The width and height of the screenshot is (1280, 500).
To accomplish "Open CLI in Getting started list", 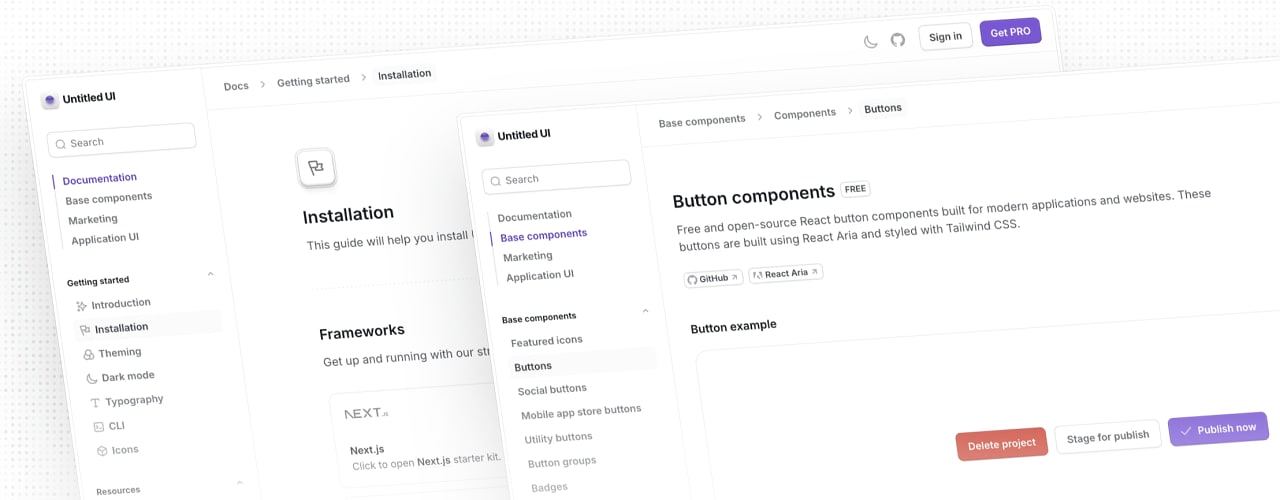I will [108, 426].
